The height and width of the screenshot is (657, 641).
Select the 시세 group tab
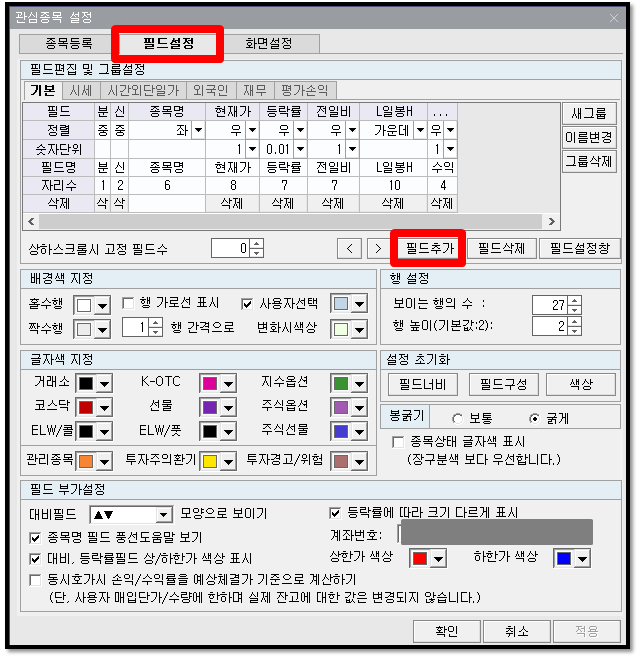click(x=81, y=90)
